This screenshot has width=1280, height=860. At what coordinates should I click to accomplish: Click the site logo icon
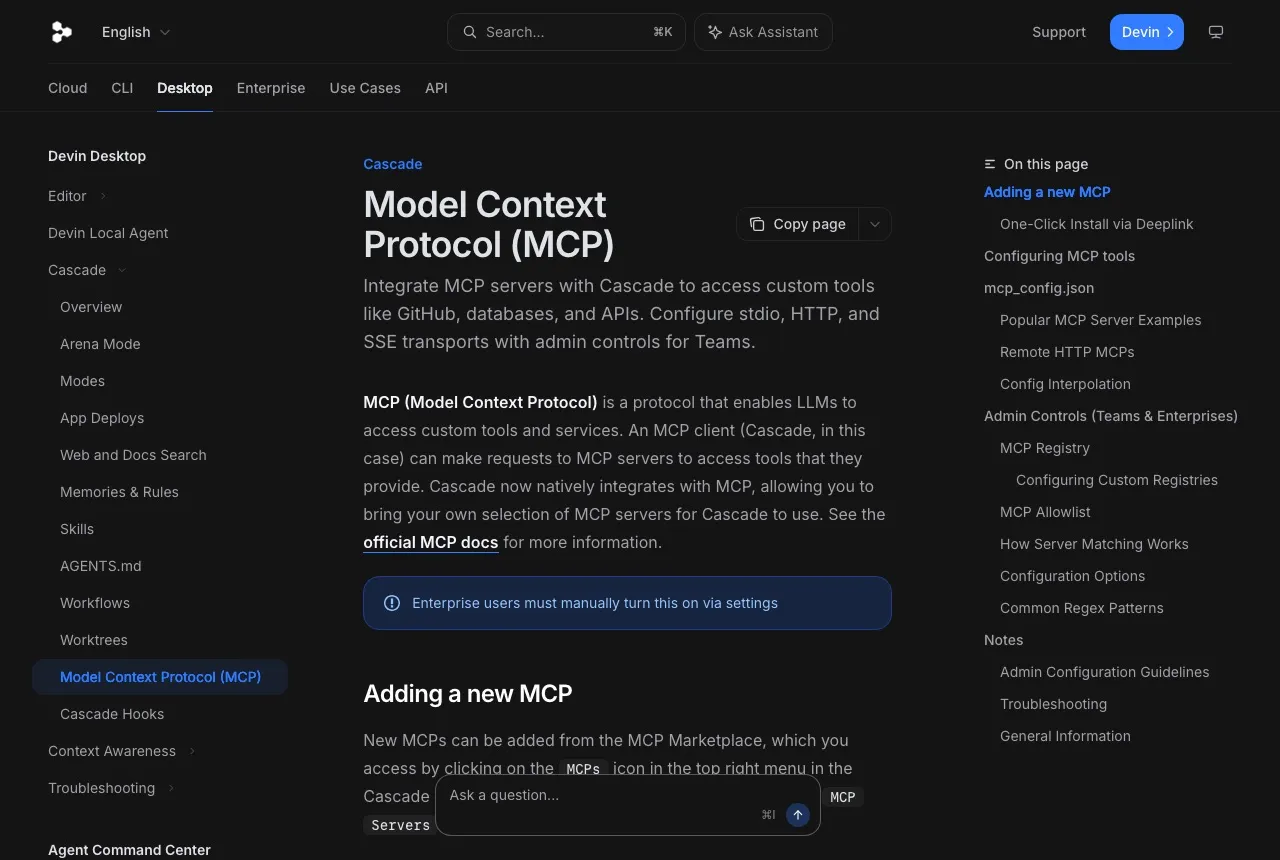(x=61, y=32)
